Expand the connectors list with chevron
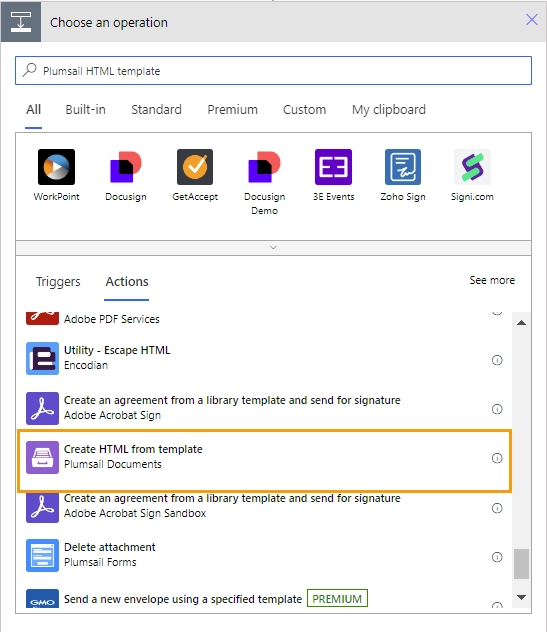The width and height of the screenshot is (547, 632). coord(273,247)
